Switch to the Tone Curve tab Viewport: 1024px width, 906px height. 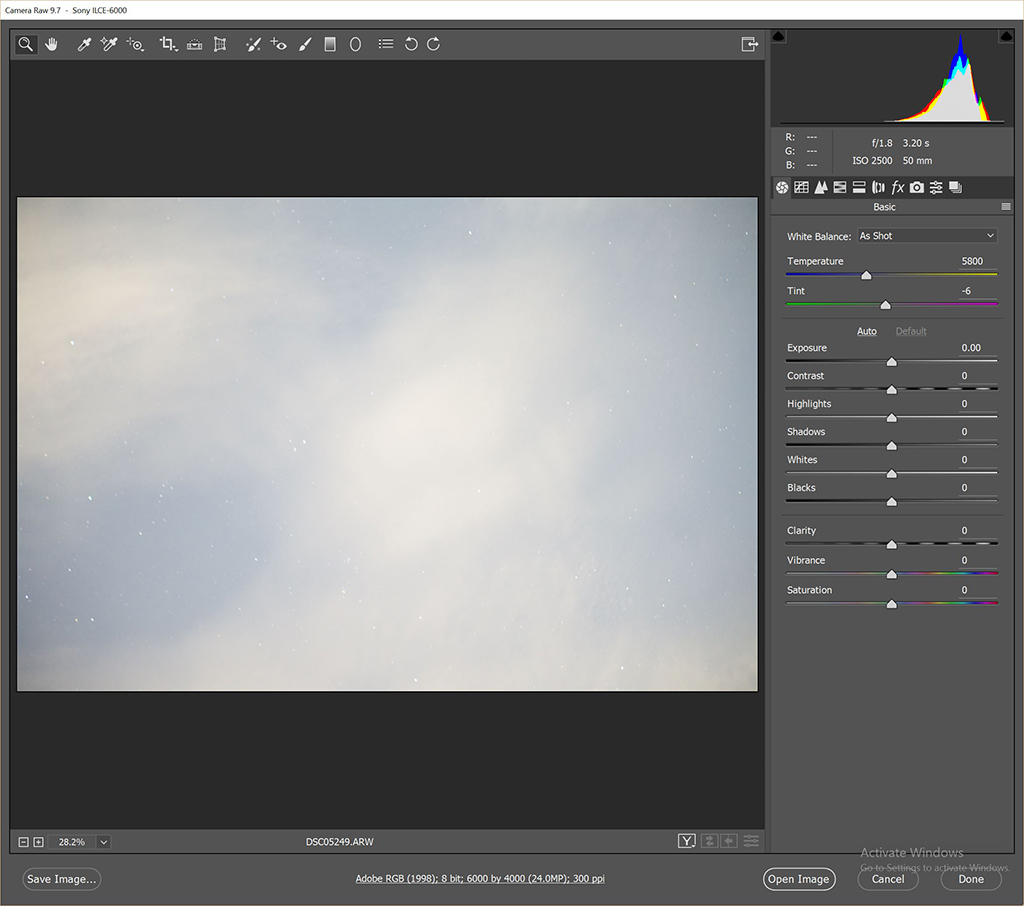(x=801, y=187)
